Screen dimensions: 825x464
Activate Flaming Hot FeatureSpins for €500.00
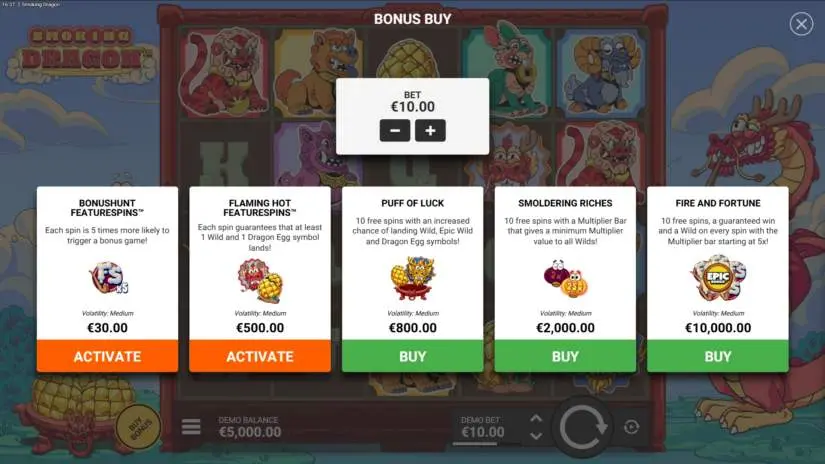(260, 356)
